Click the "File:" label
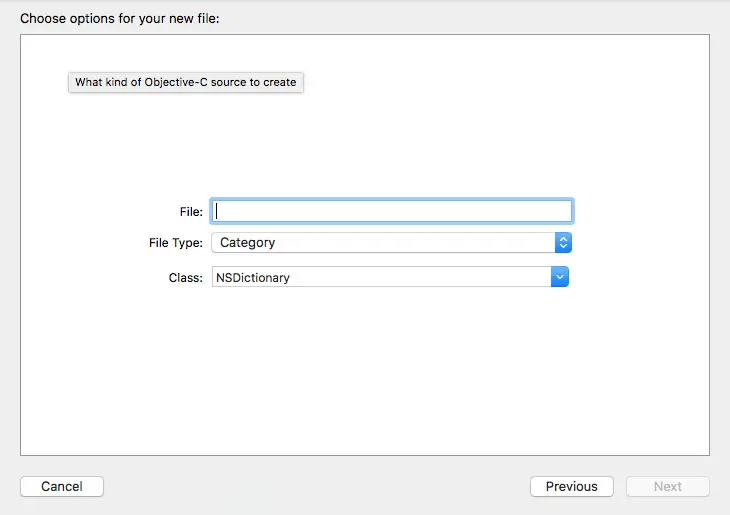The image size is (730, 515). tap(191, 211)
